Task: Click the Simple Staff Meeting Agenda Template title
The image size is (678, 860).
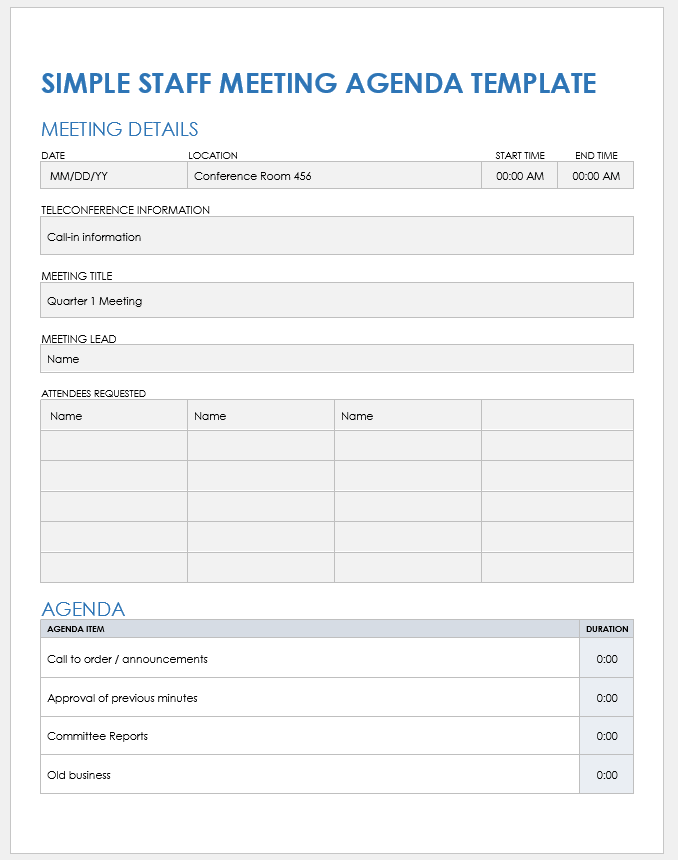Action: pos(318,84)
